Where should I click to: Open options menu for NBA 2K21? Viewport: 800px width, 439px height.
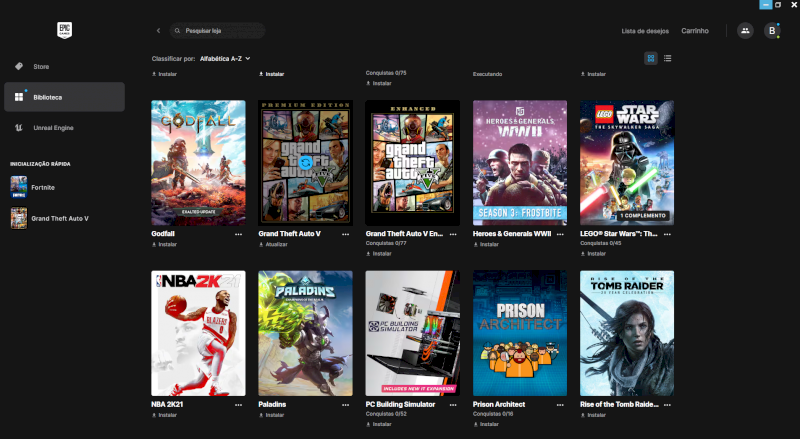[x=238, y=404]
